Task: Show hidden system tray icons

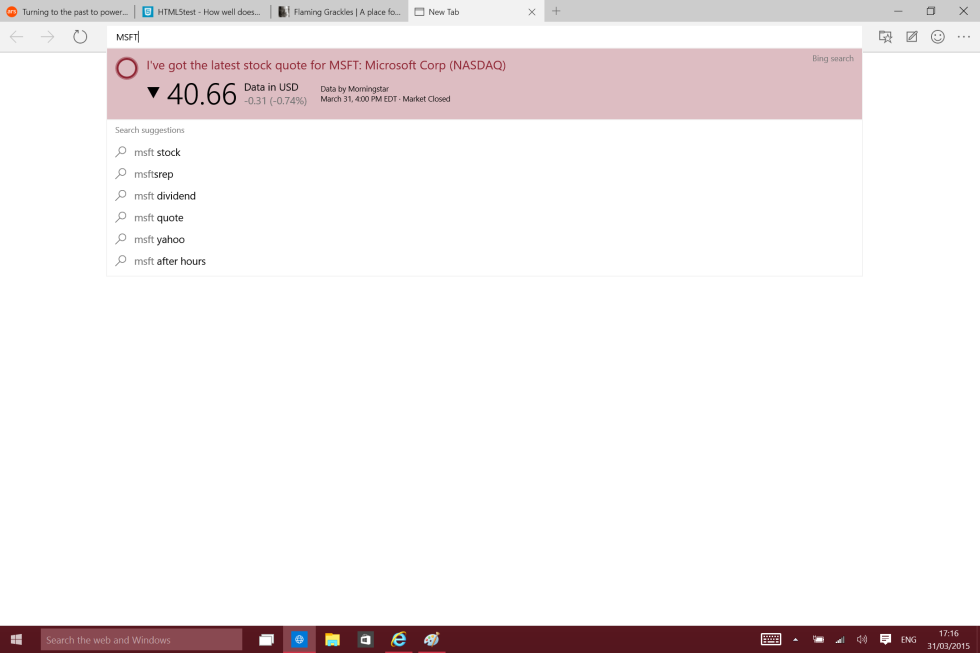Action: (796, 640)
